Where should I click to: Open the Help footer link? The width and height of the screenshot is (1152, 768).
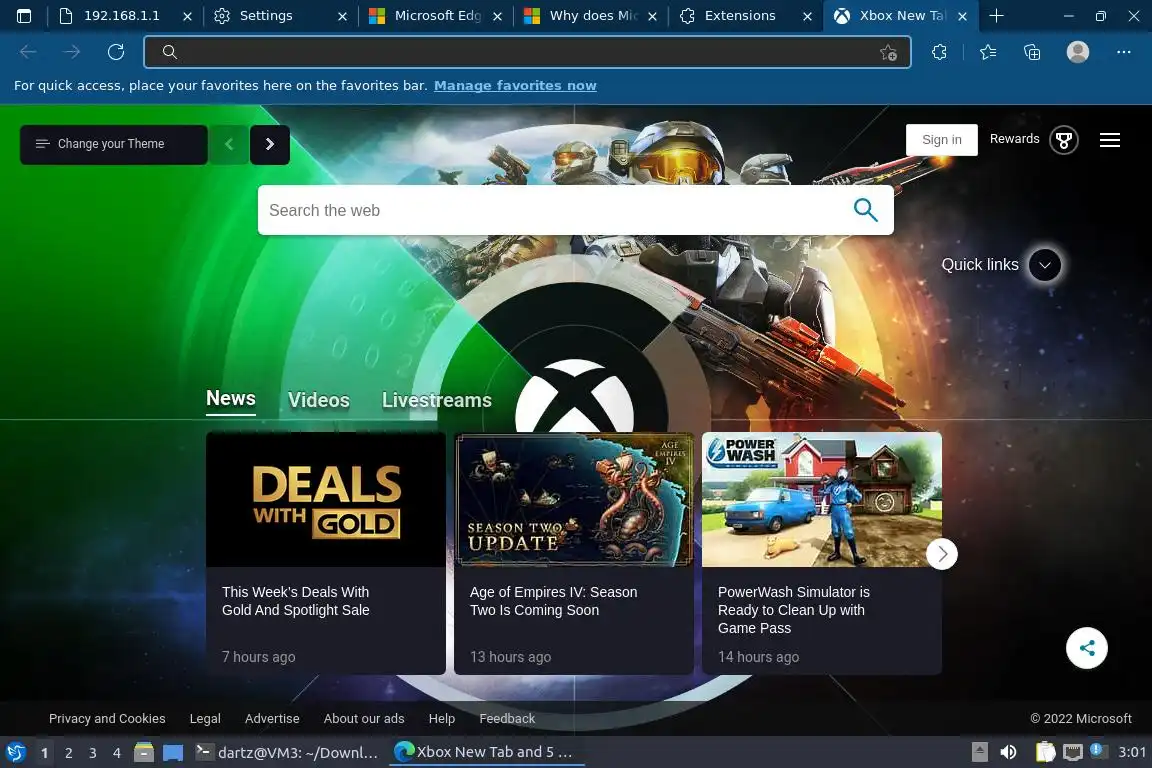pos(442,719)
